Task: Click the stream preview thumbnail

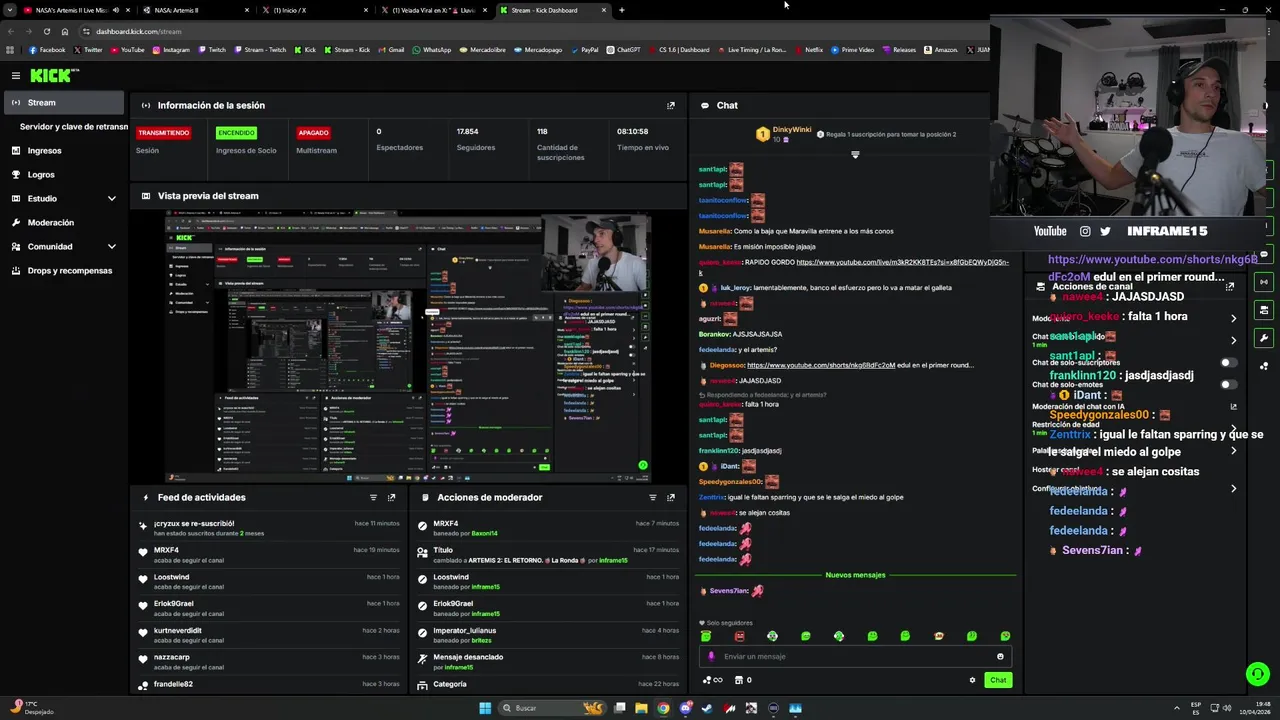Action: click(408, 345)
